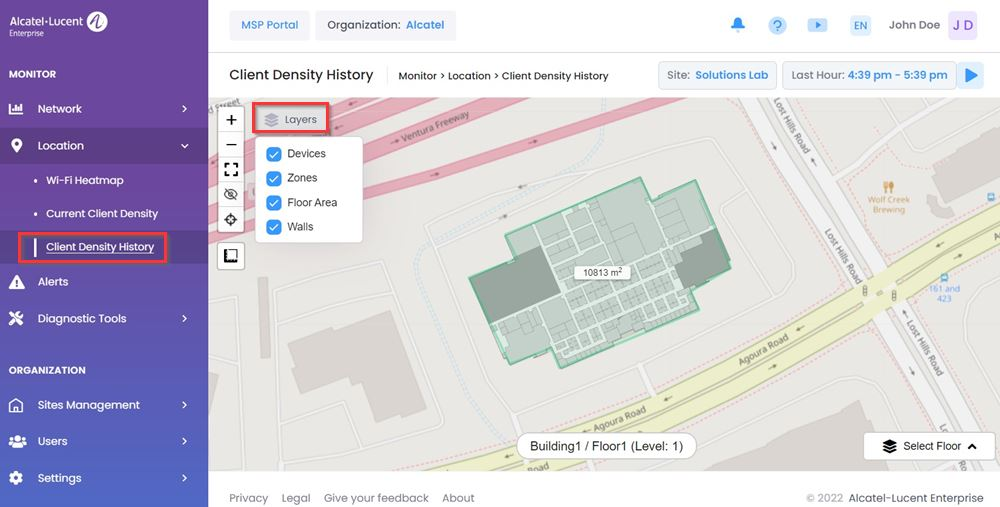Image resolution: width=1000 pixels, height=507 pixels.
Task: Click the Settings gear icon
Action: click(x=16, y=478)
